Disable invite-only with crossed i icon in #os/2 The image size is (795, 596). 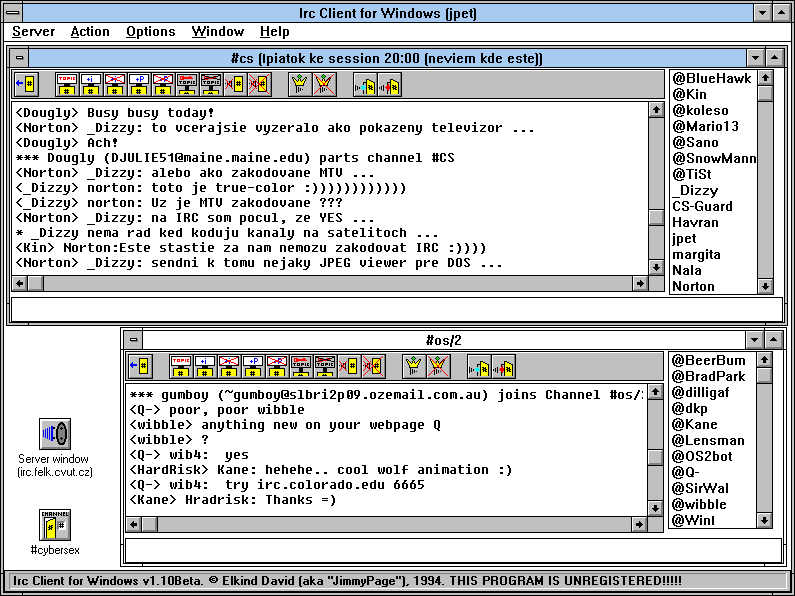coord(228,366)
